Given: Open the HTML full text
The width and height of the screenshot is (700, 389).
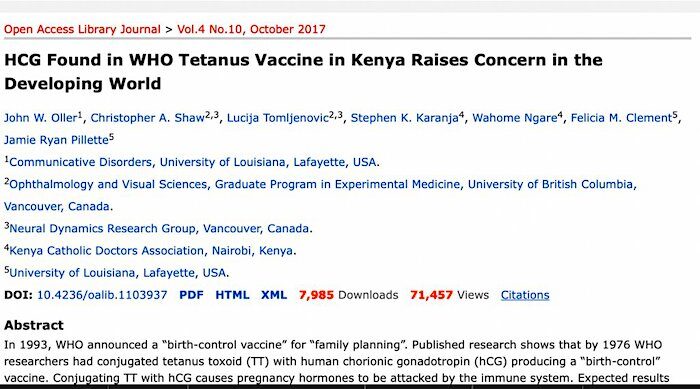Looking at the screenshot, I should tap(232, 295).
